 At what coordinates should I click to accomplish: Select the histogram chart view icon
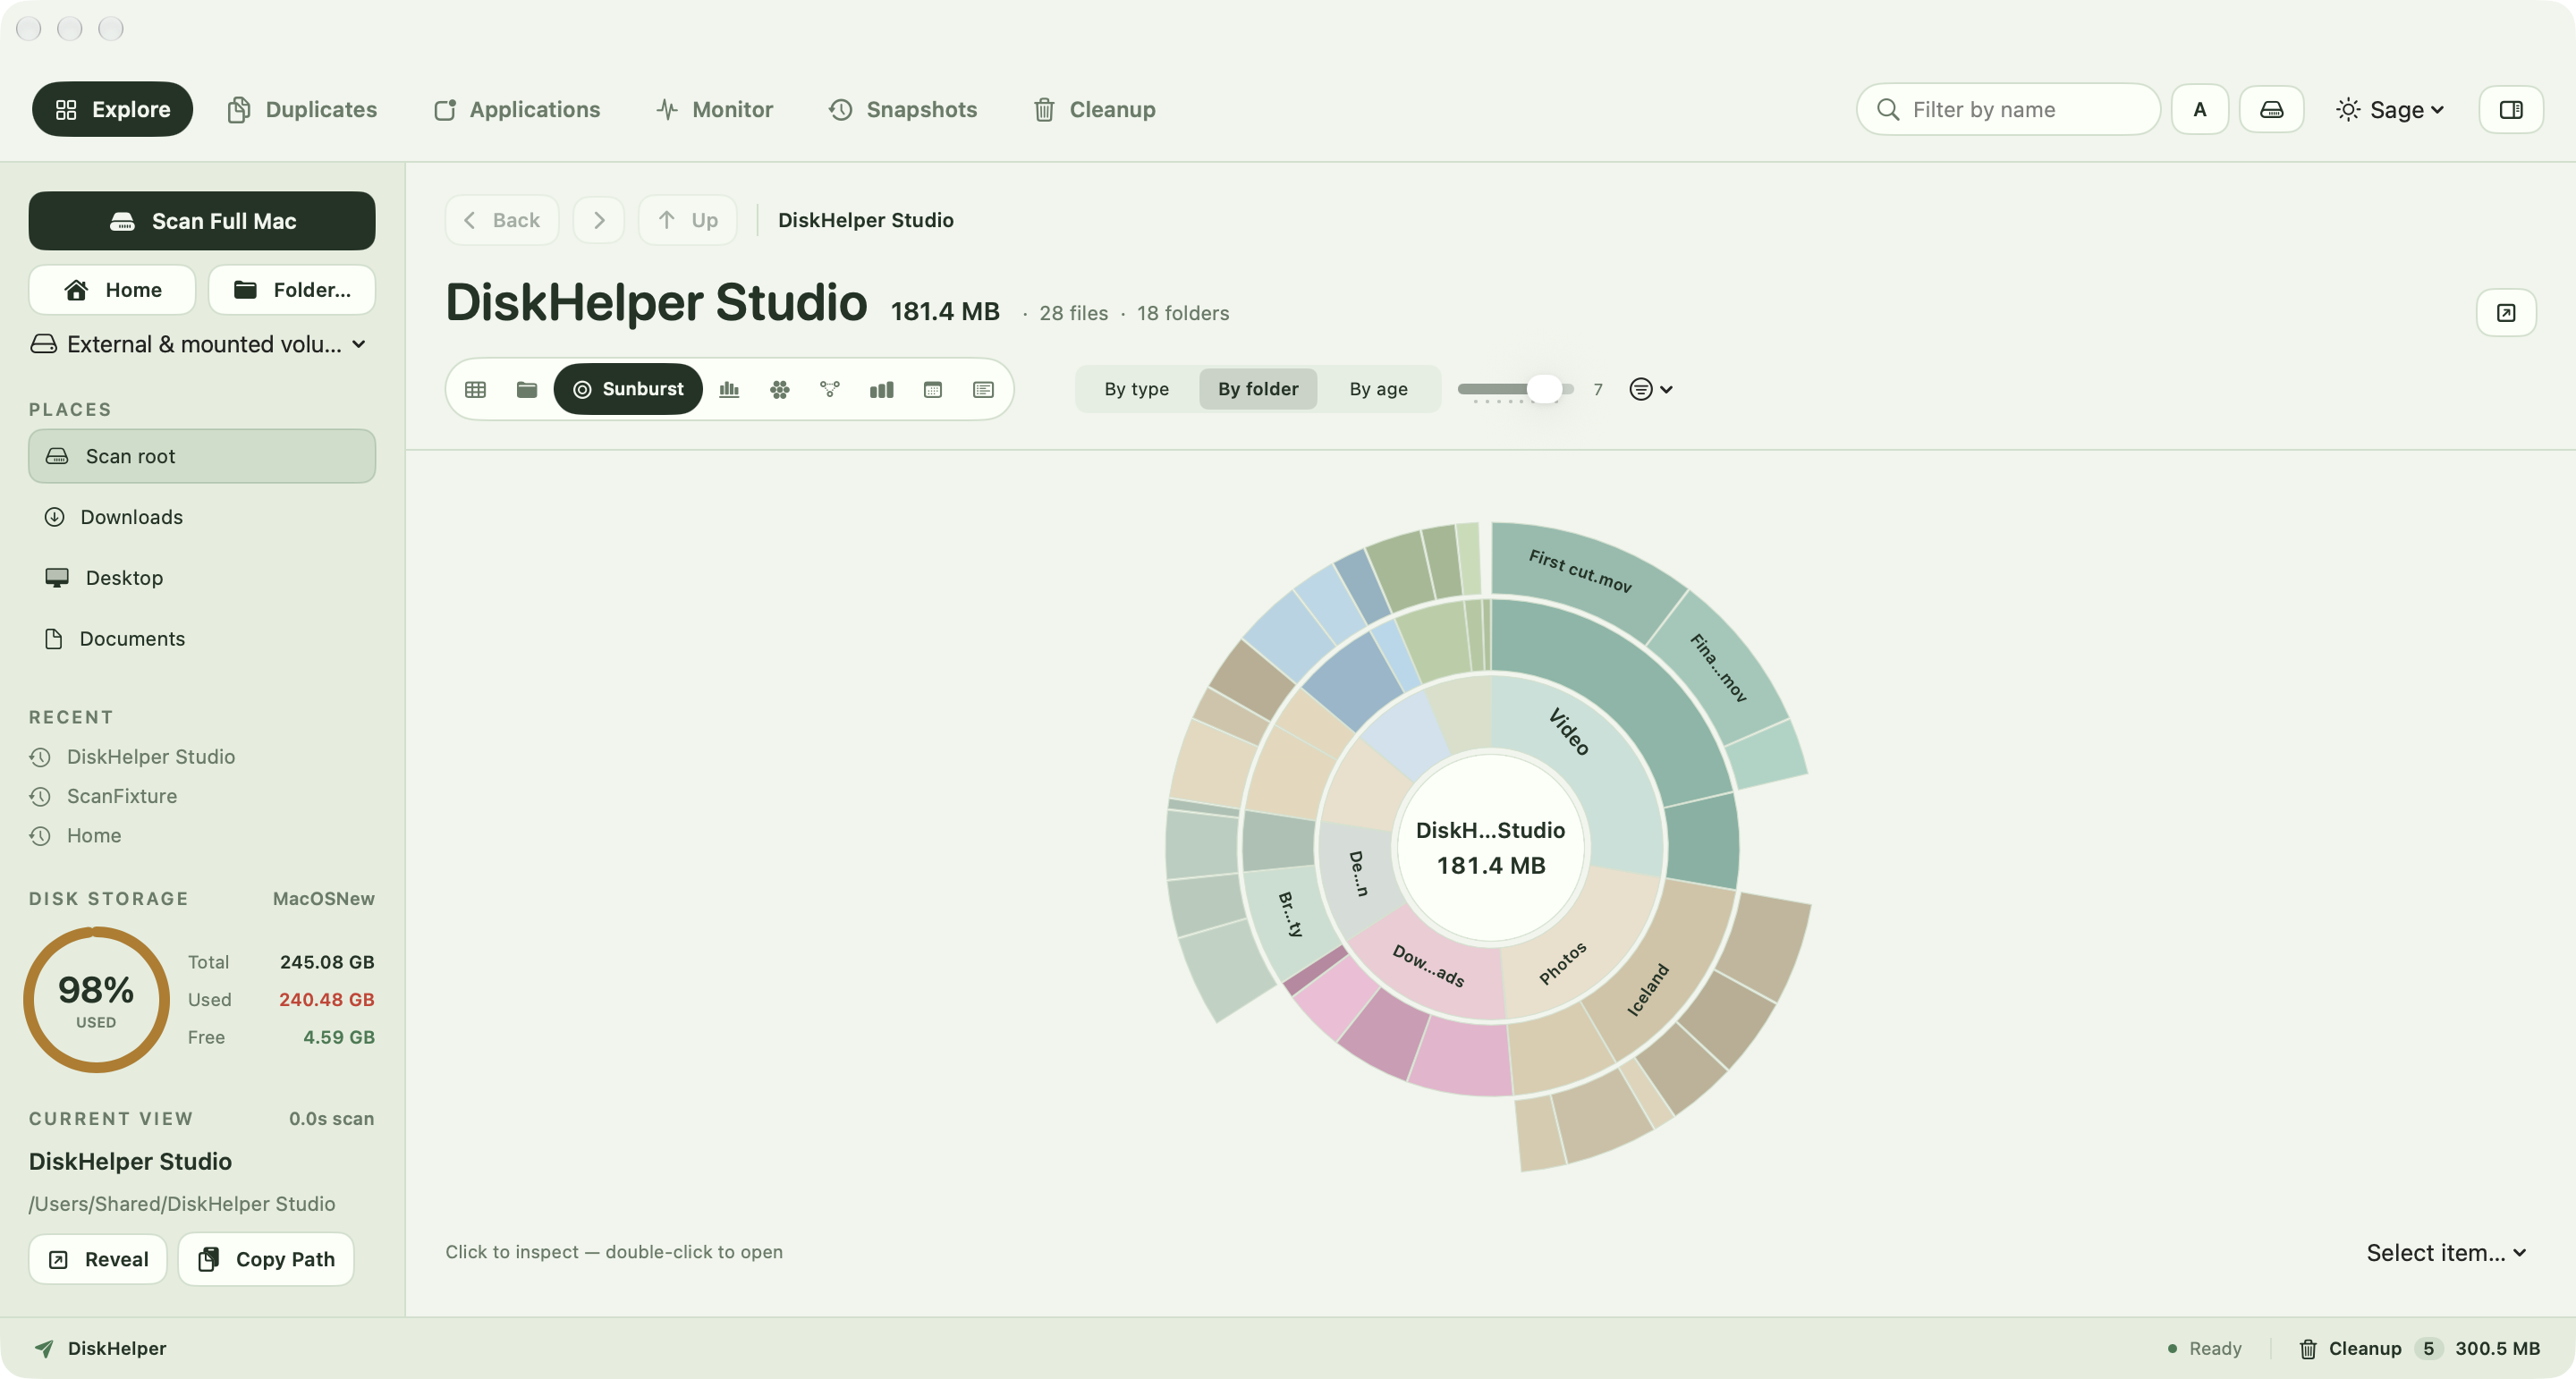coord(729,389)
